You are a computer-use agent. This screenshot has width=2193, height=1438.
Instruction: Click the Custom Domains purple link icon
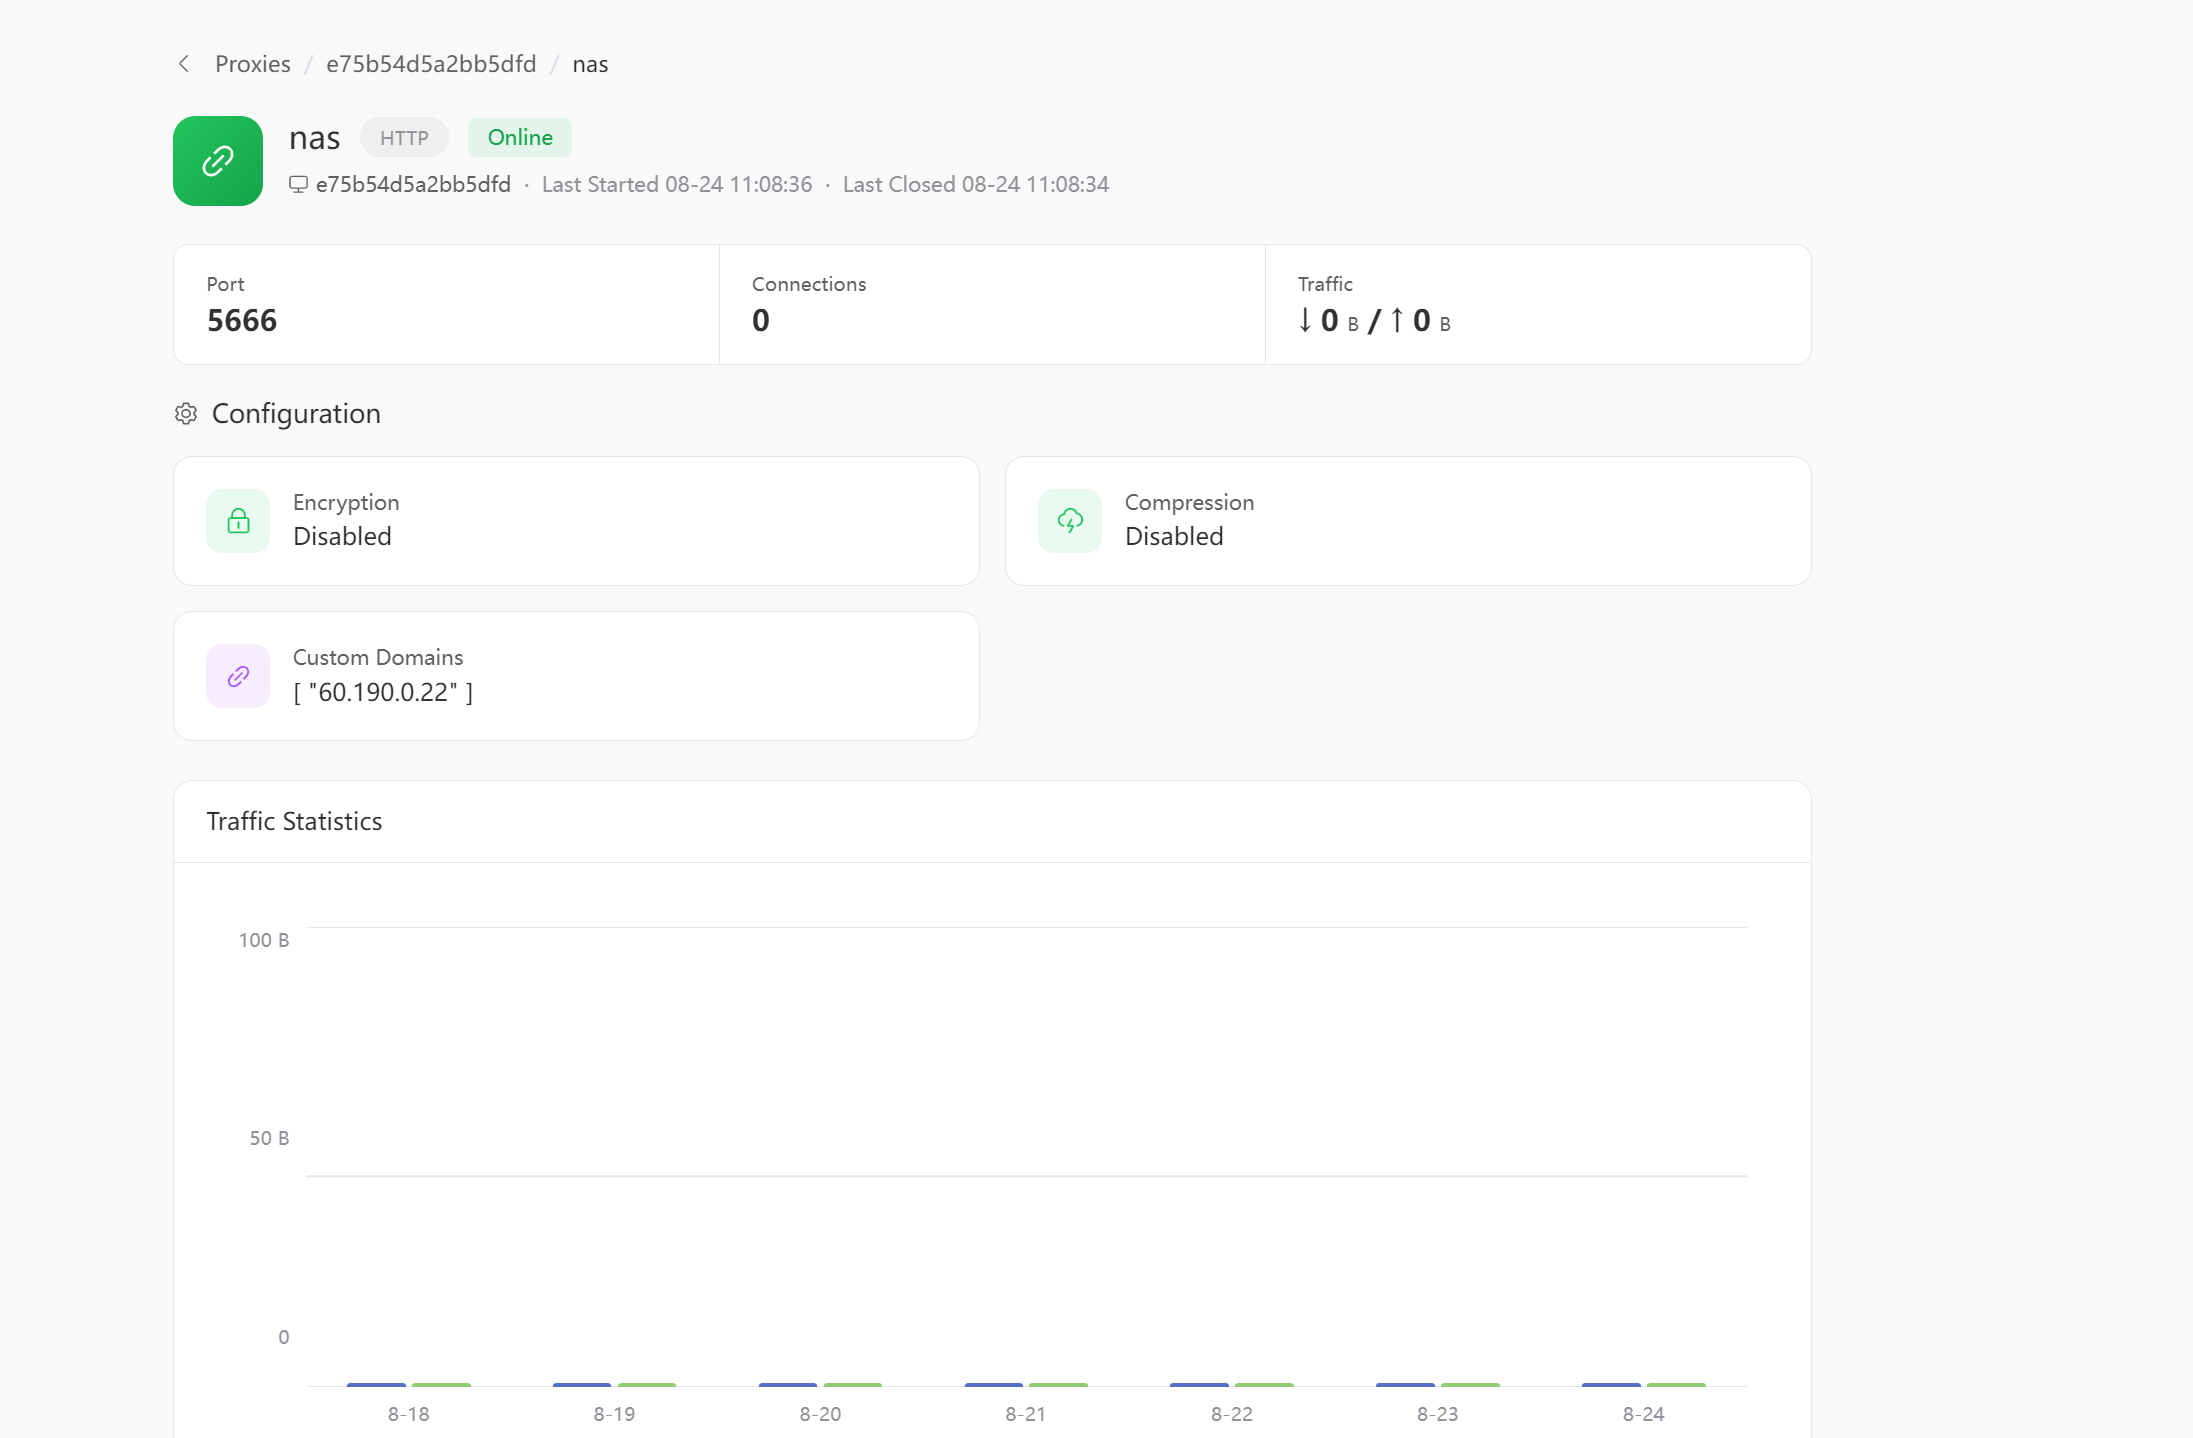[x=238, y=676]
